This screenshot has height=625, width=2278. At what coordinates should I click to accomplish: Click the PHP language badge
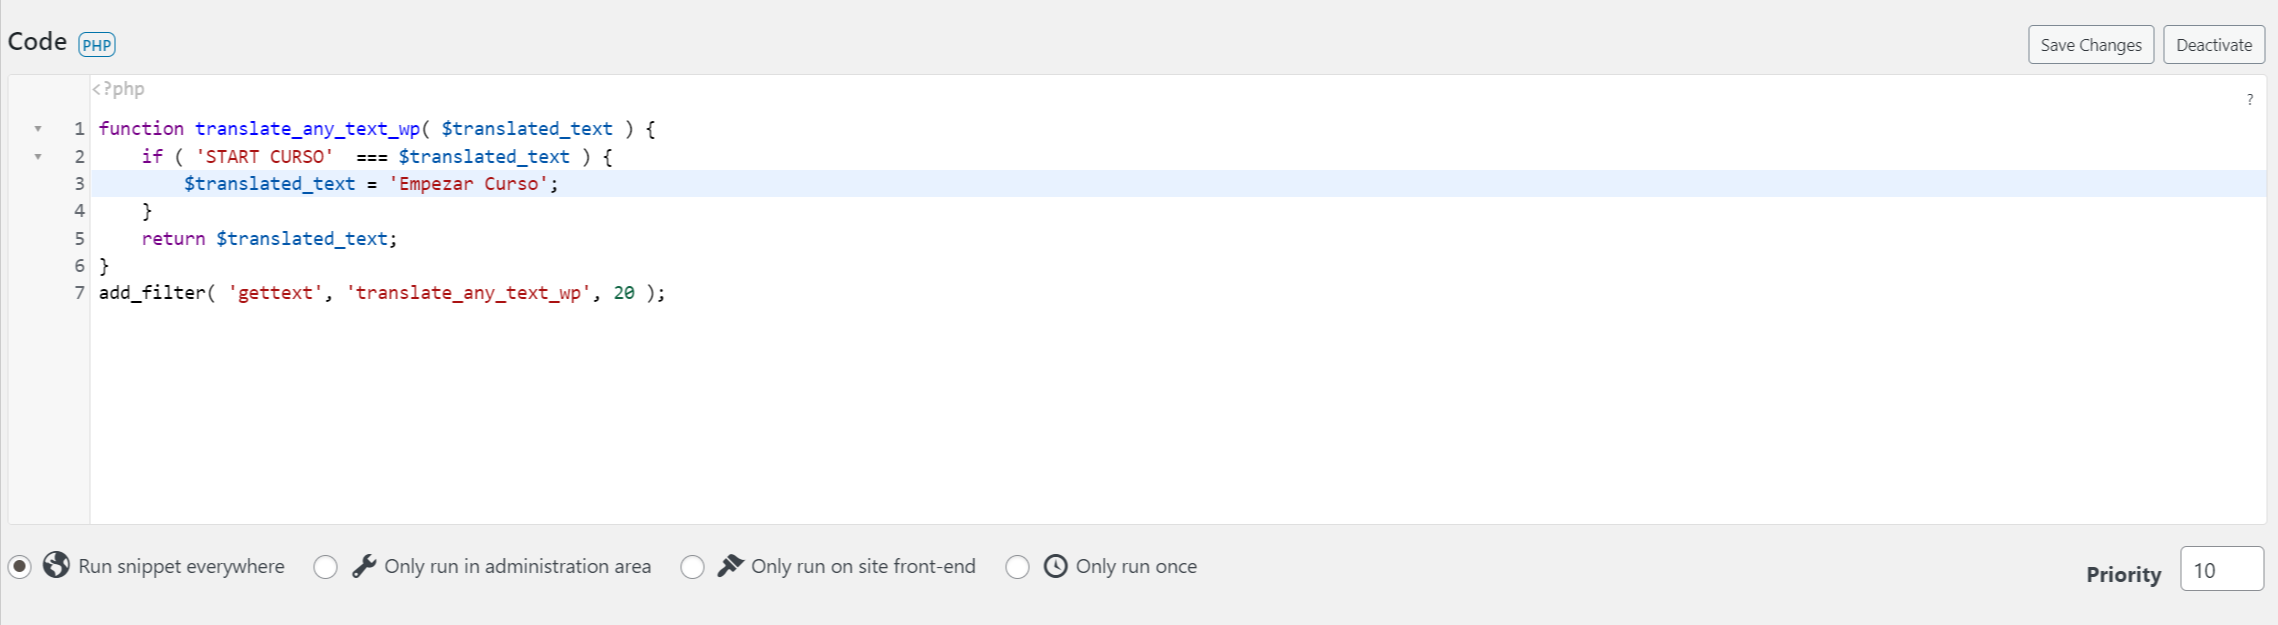coord(97,45)
